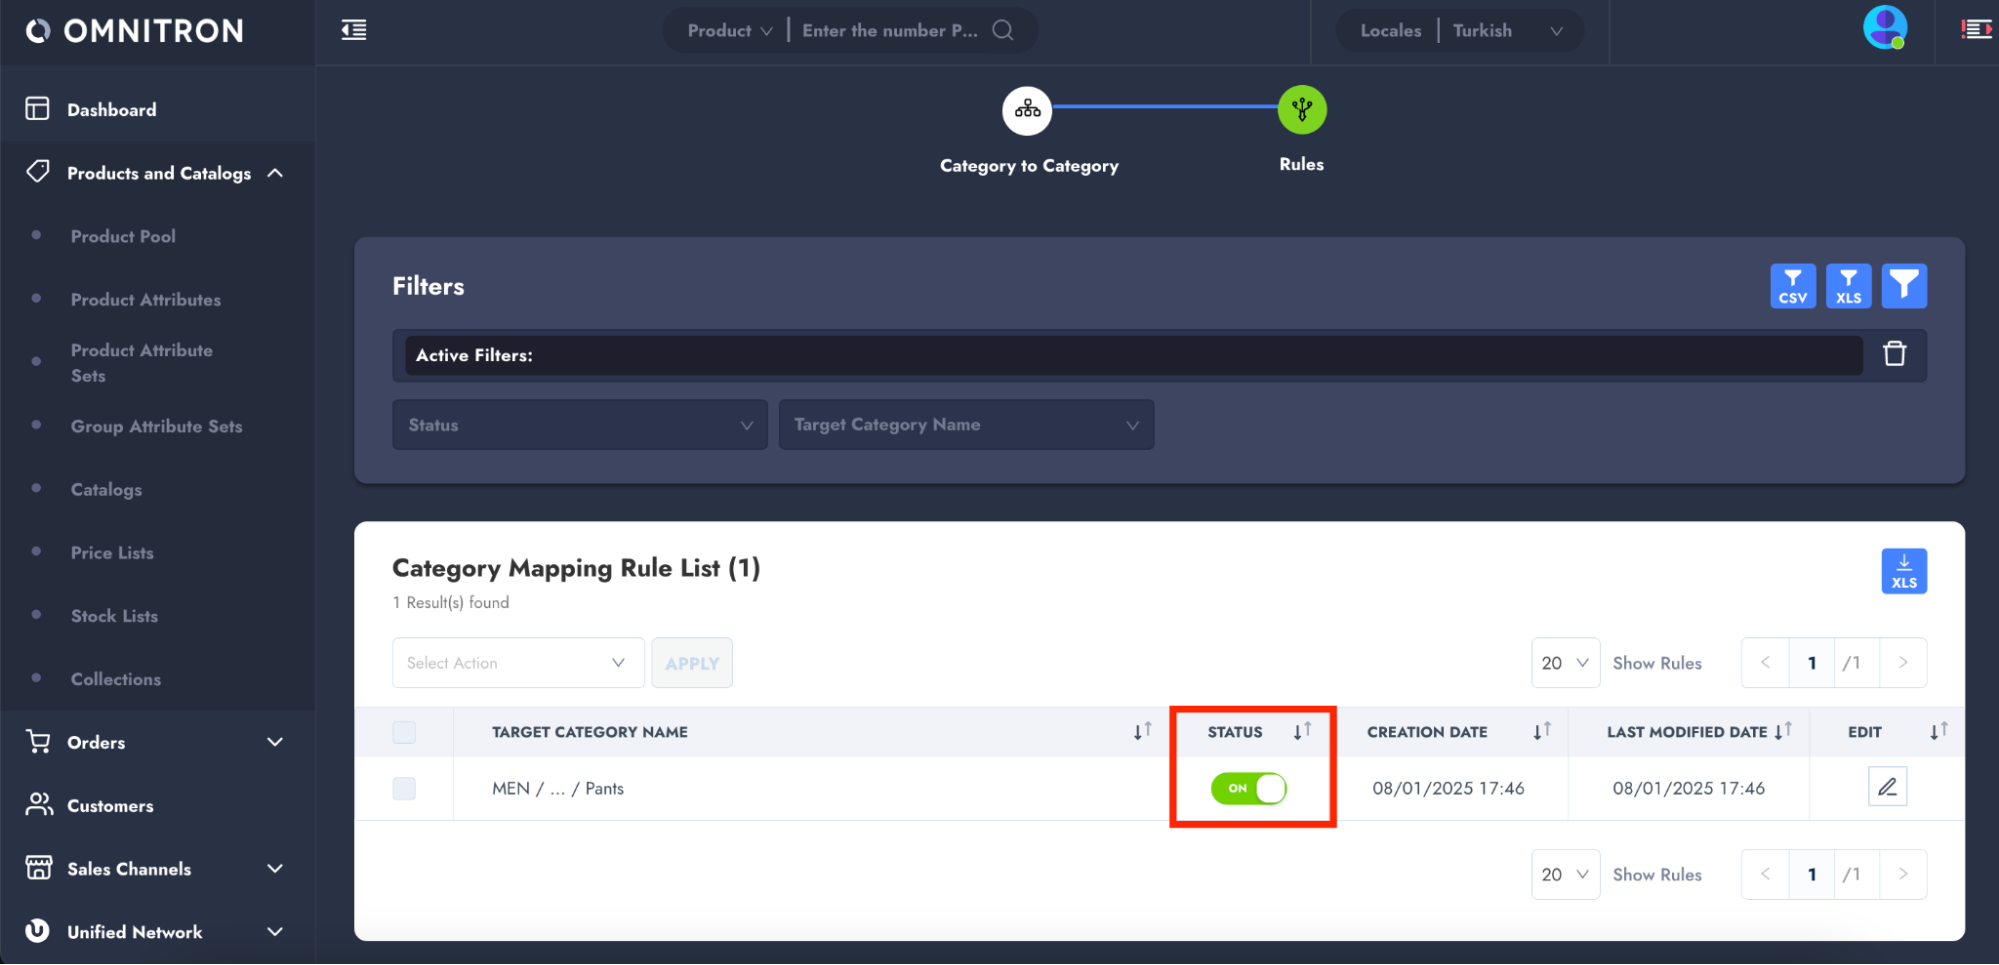This screenshot has width=1999, height=965.
Task: Click the XLS filter export icon in Filters
Action: click(x=1848, y=286)
